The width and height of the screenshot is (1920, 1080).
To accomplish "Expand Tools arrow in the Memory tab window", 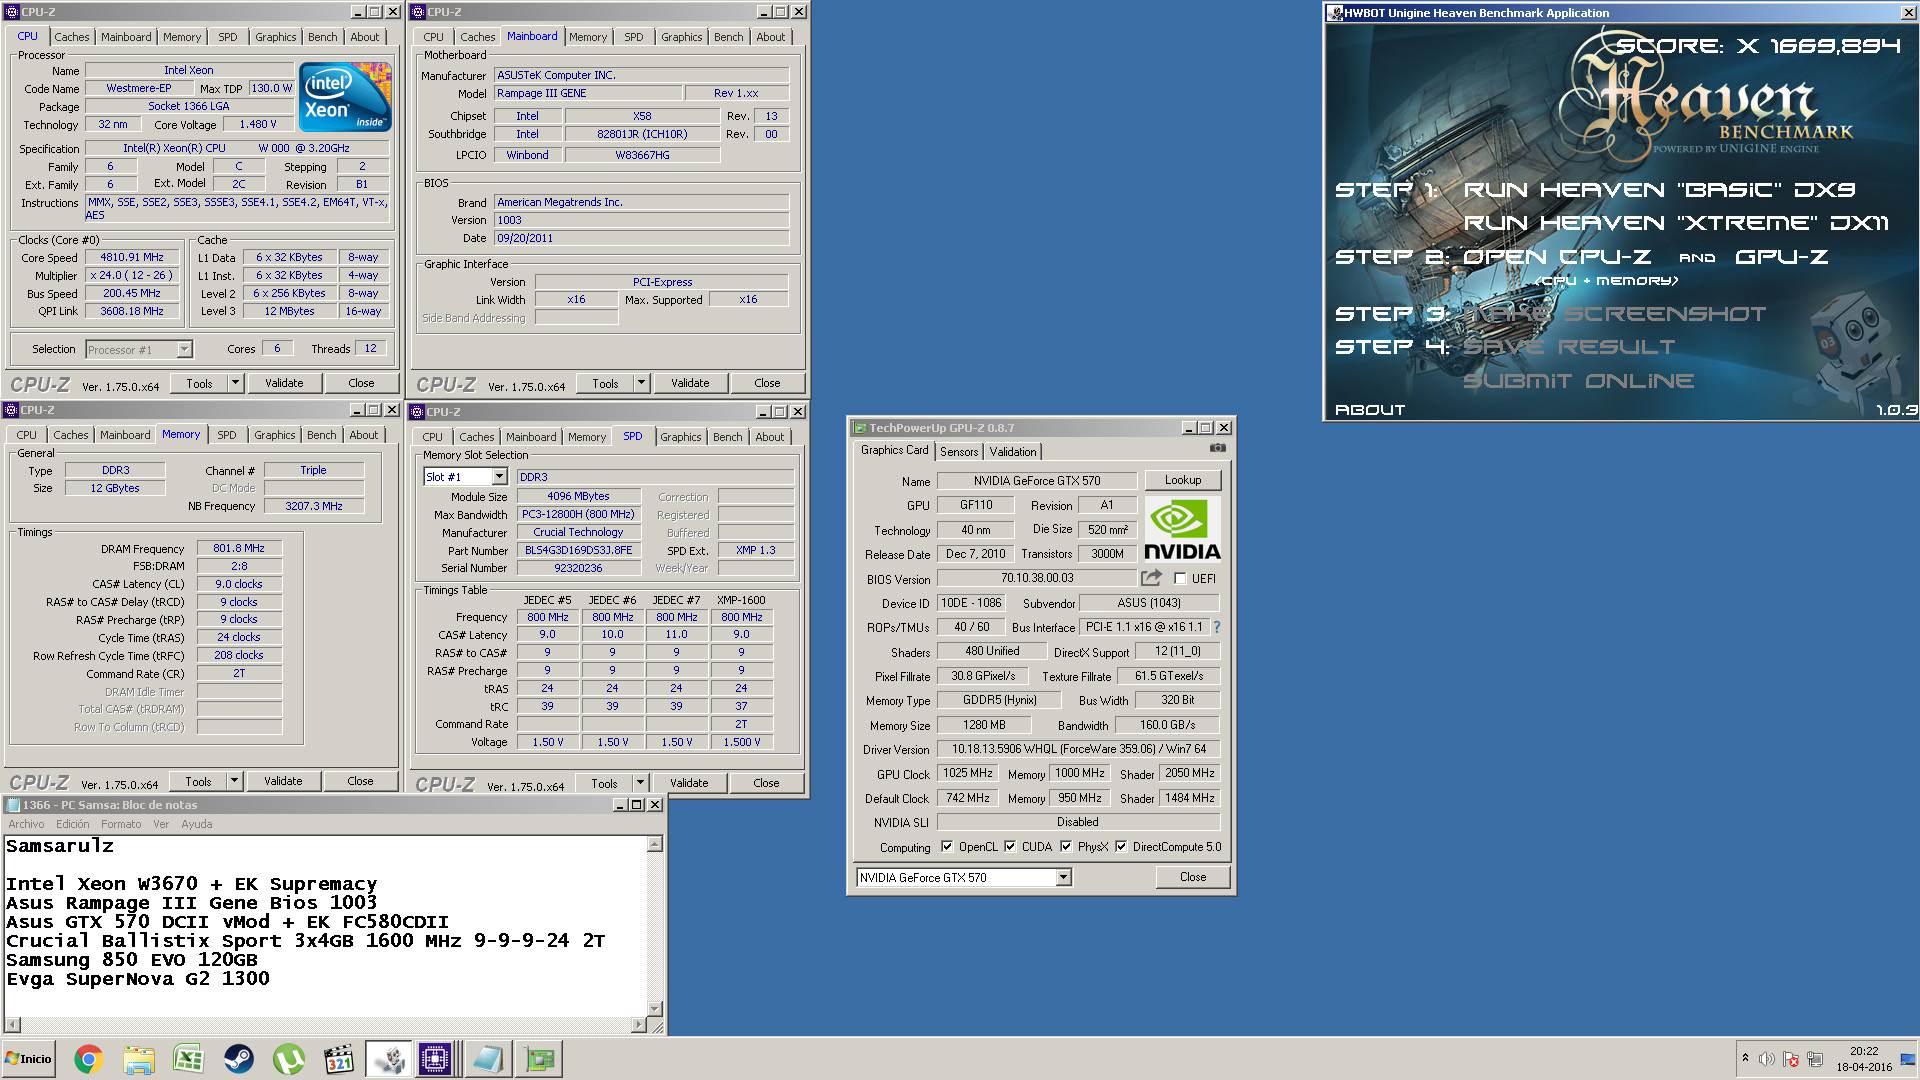I will pyautogui.click(x=234, y=781).
